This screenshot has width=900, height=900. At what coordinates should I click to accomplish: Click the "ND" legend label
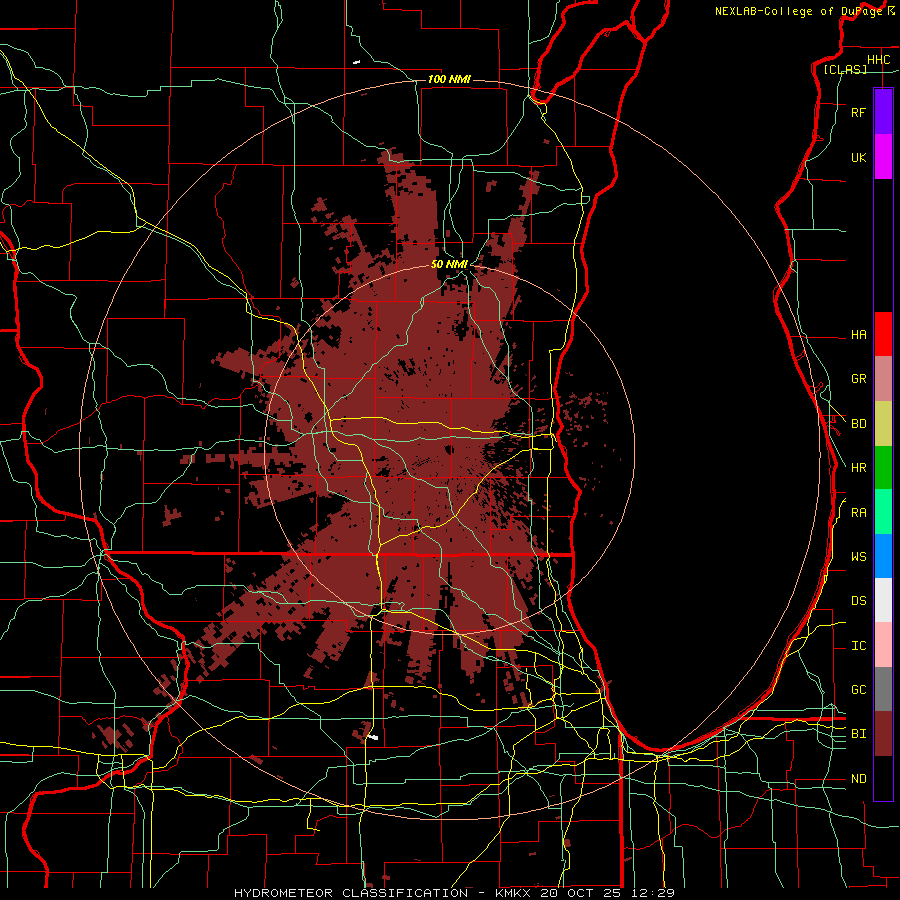(858, 779)
